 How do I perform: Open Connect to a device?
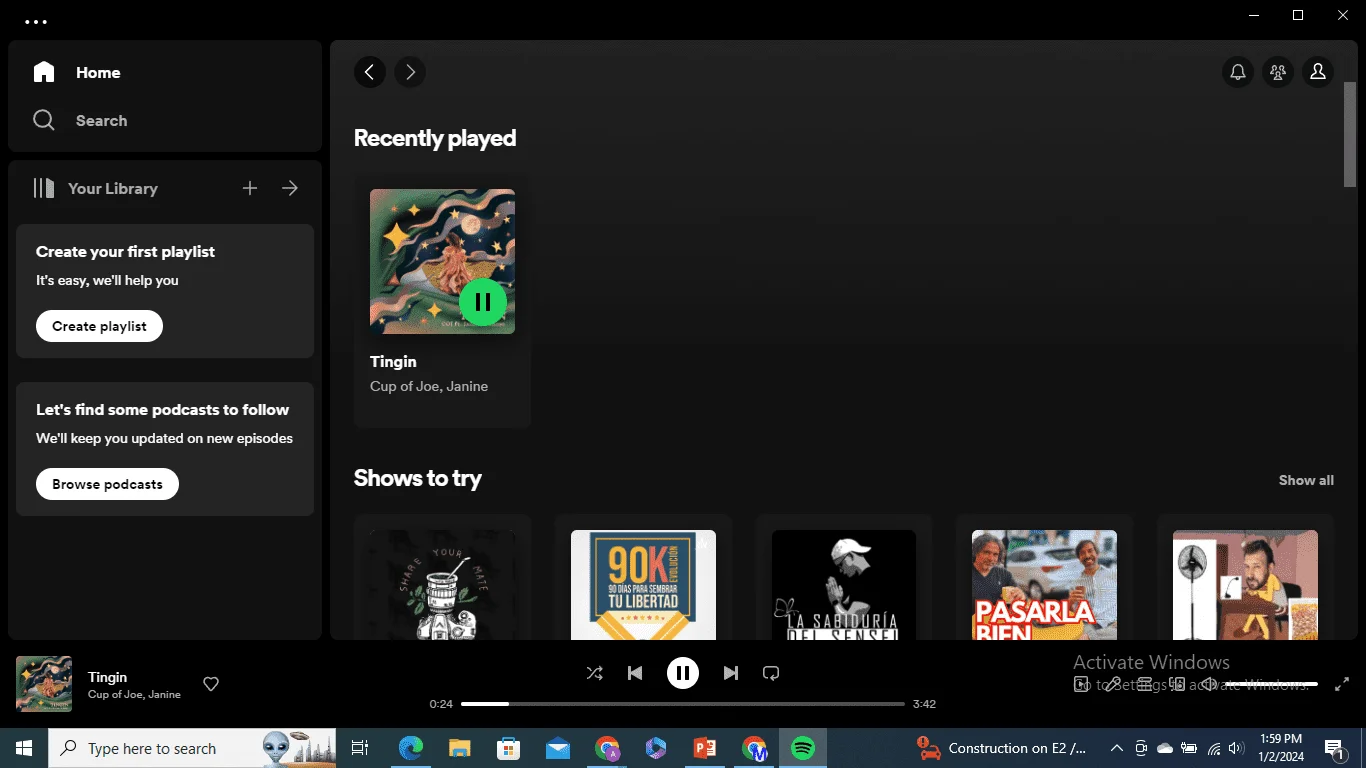click(1177, 684)
